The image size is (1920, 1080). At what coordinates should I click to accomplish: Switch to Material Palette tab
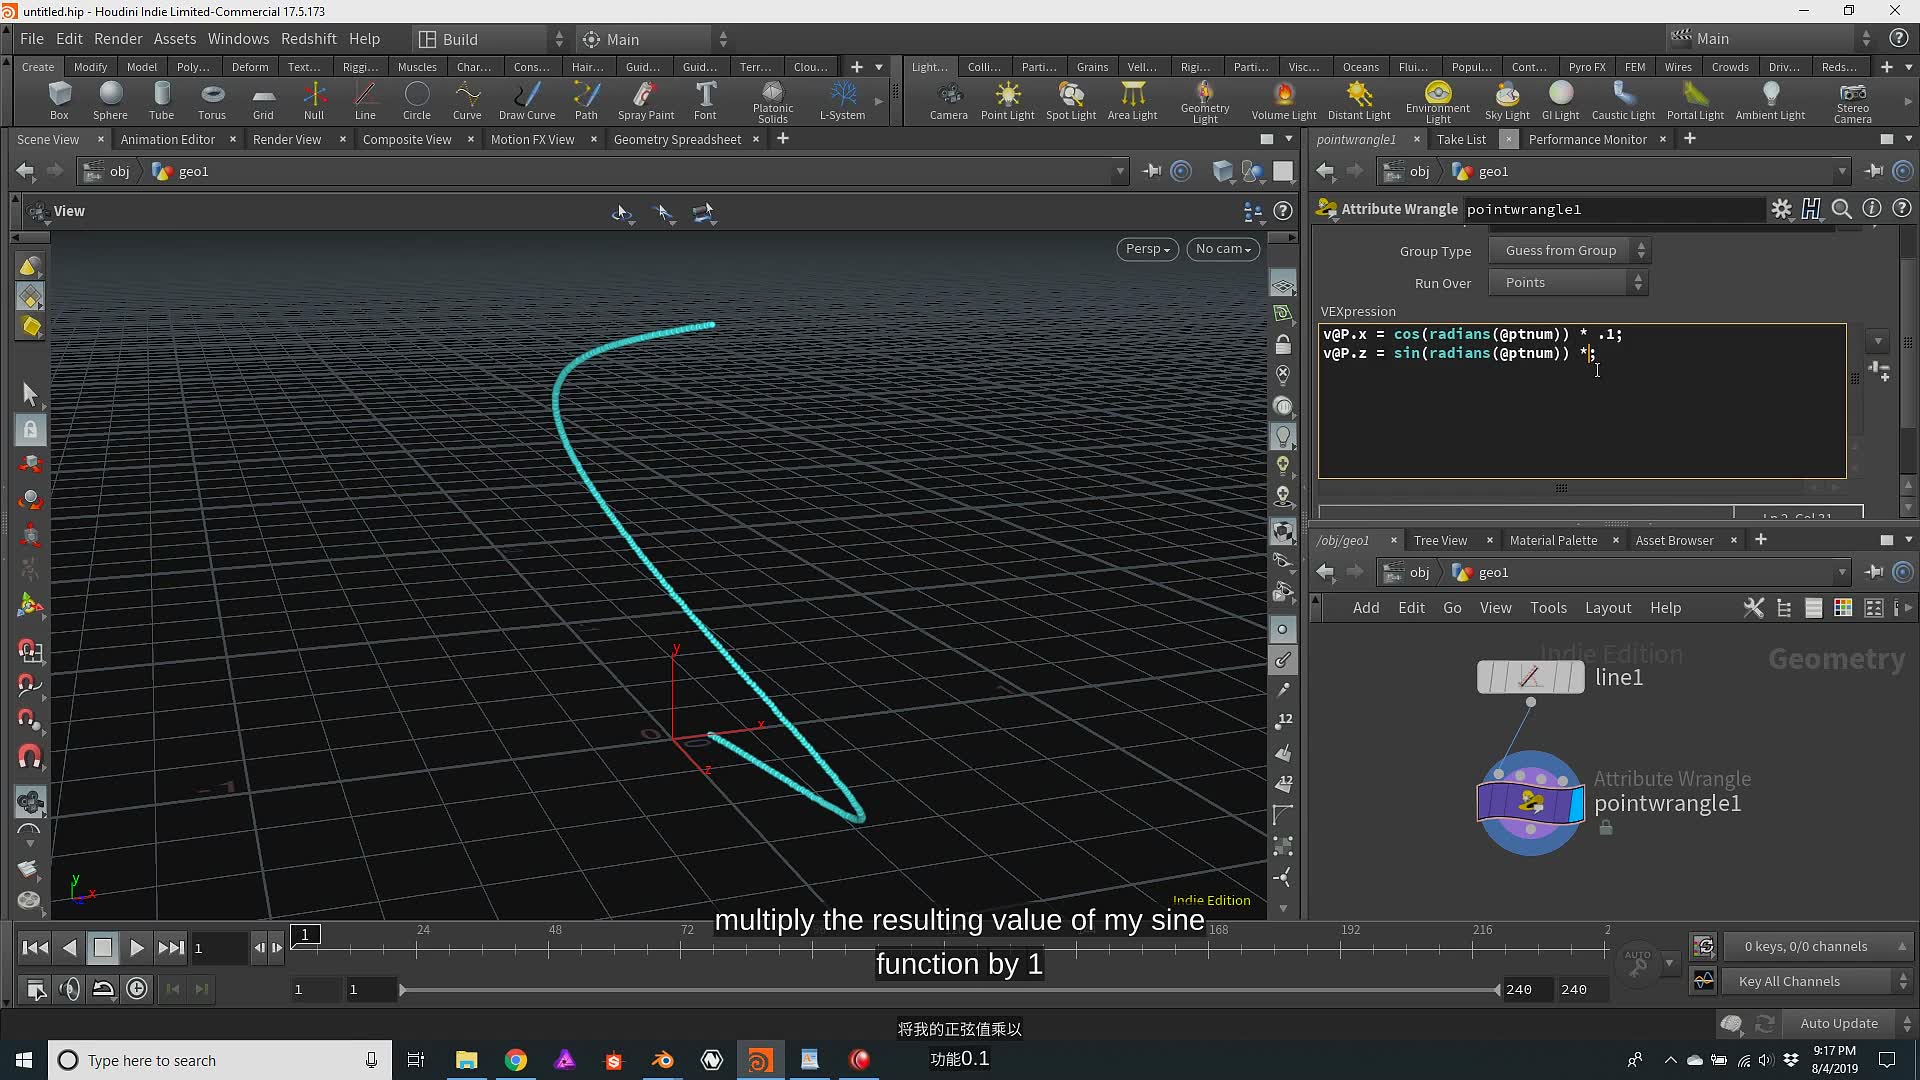[1553, 540]
